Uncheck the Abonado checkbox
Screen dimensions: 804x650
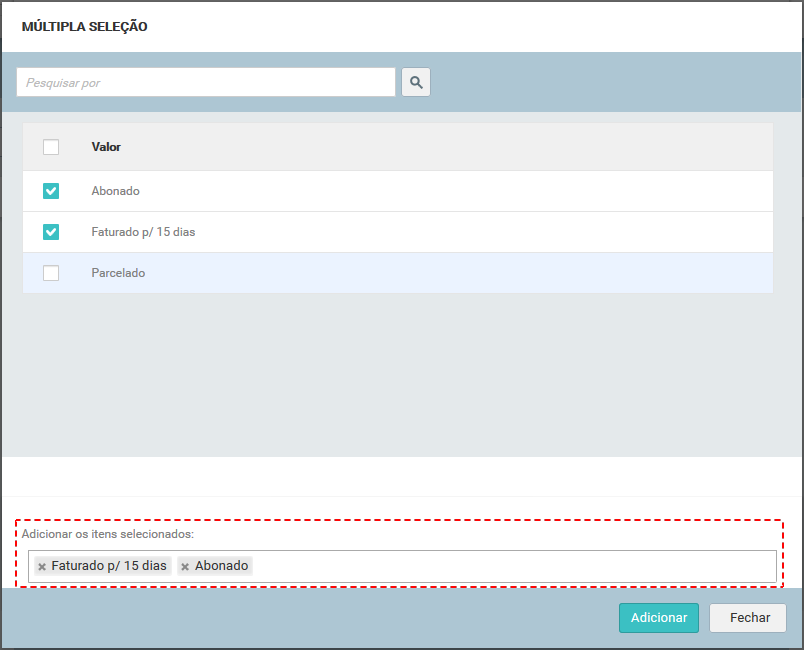click(x=51, y=191)
